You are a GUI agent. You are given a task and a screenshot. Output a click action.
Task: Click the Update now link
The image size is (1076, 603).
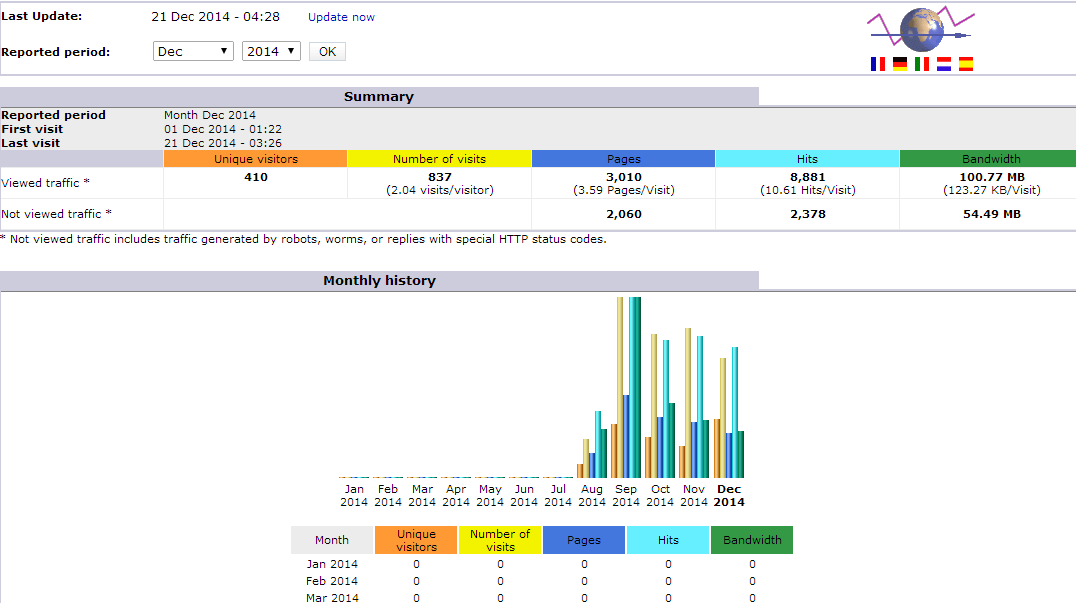pos(341,17)
